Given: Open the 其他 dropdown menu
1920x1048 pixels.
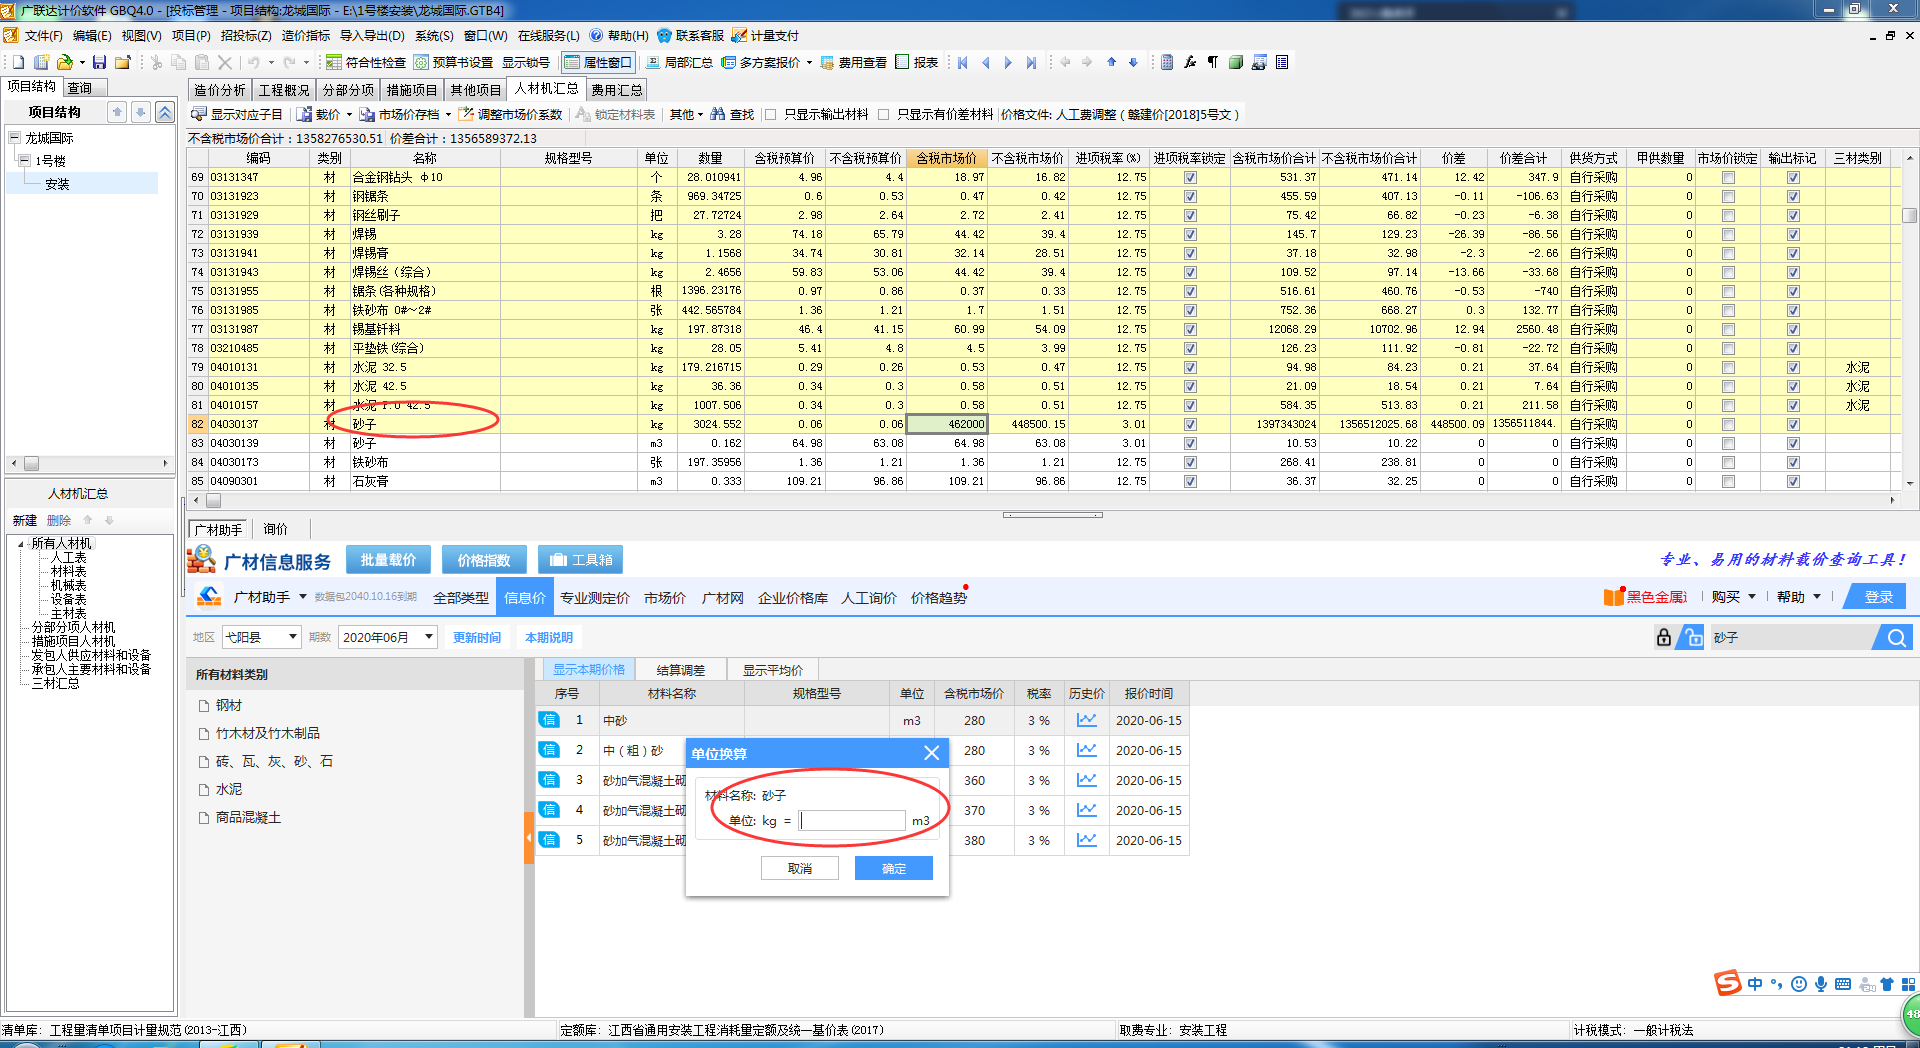Looking at the screenshot, I should coord(686,114).
